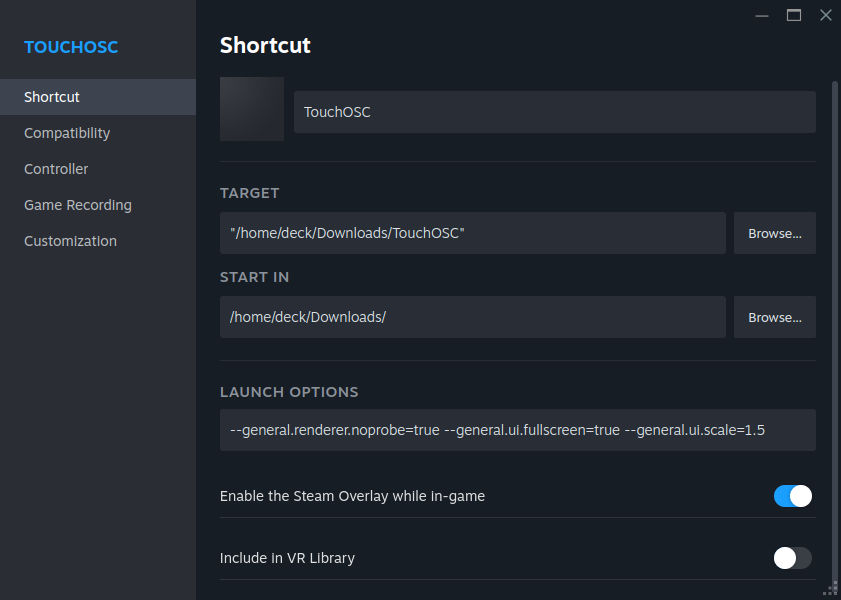Screen dimensions: 841x600
Task: Click the Target path input field
Action: (x=472, y=233)
